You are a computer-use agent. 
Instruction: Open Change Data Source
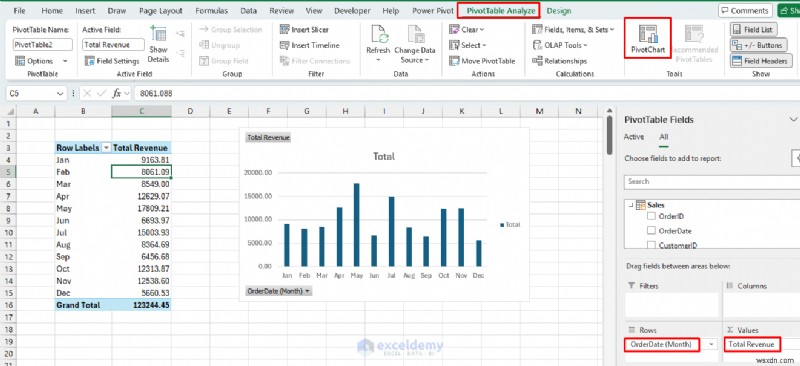click(x=415, y=44)
